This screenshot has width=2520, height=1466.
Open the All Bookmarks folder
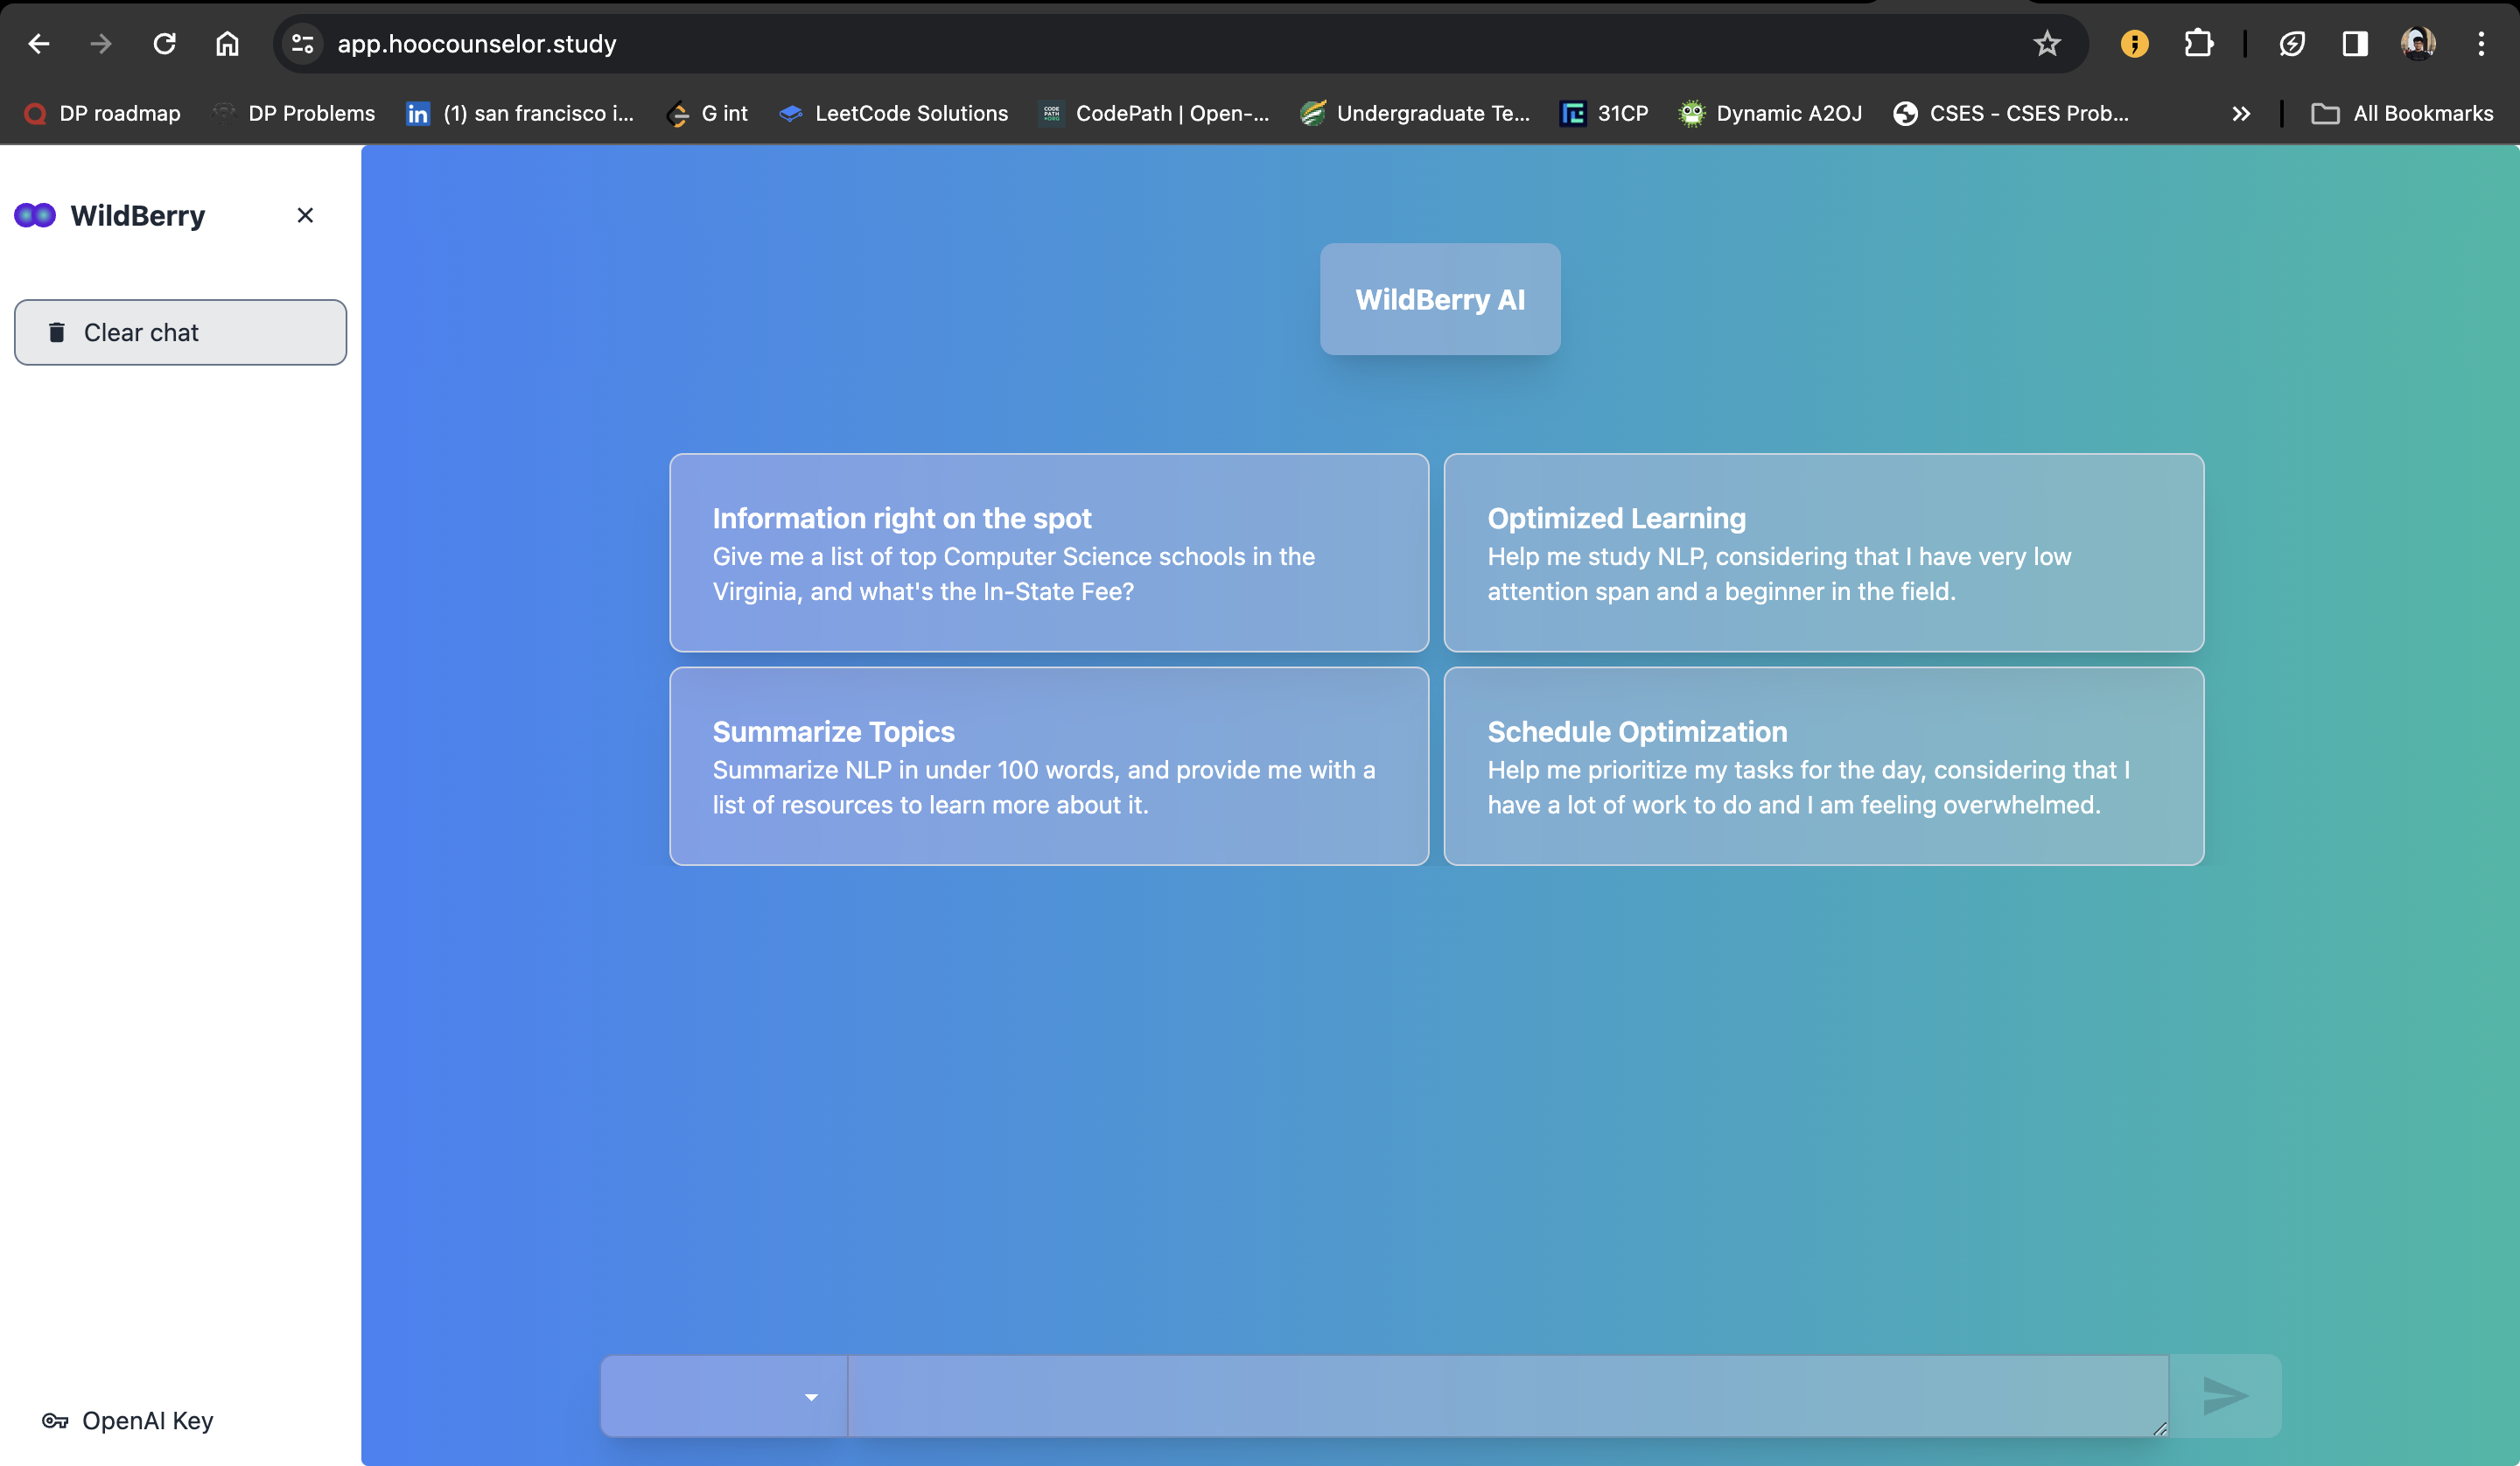[x=2402, y=114]
